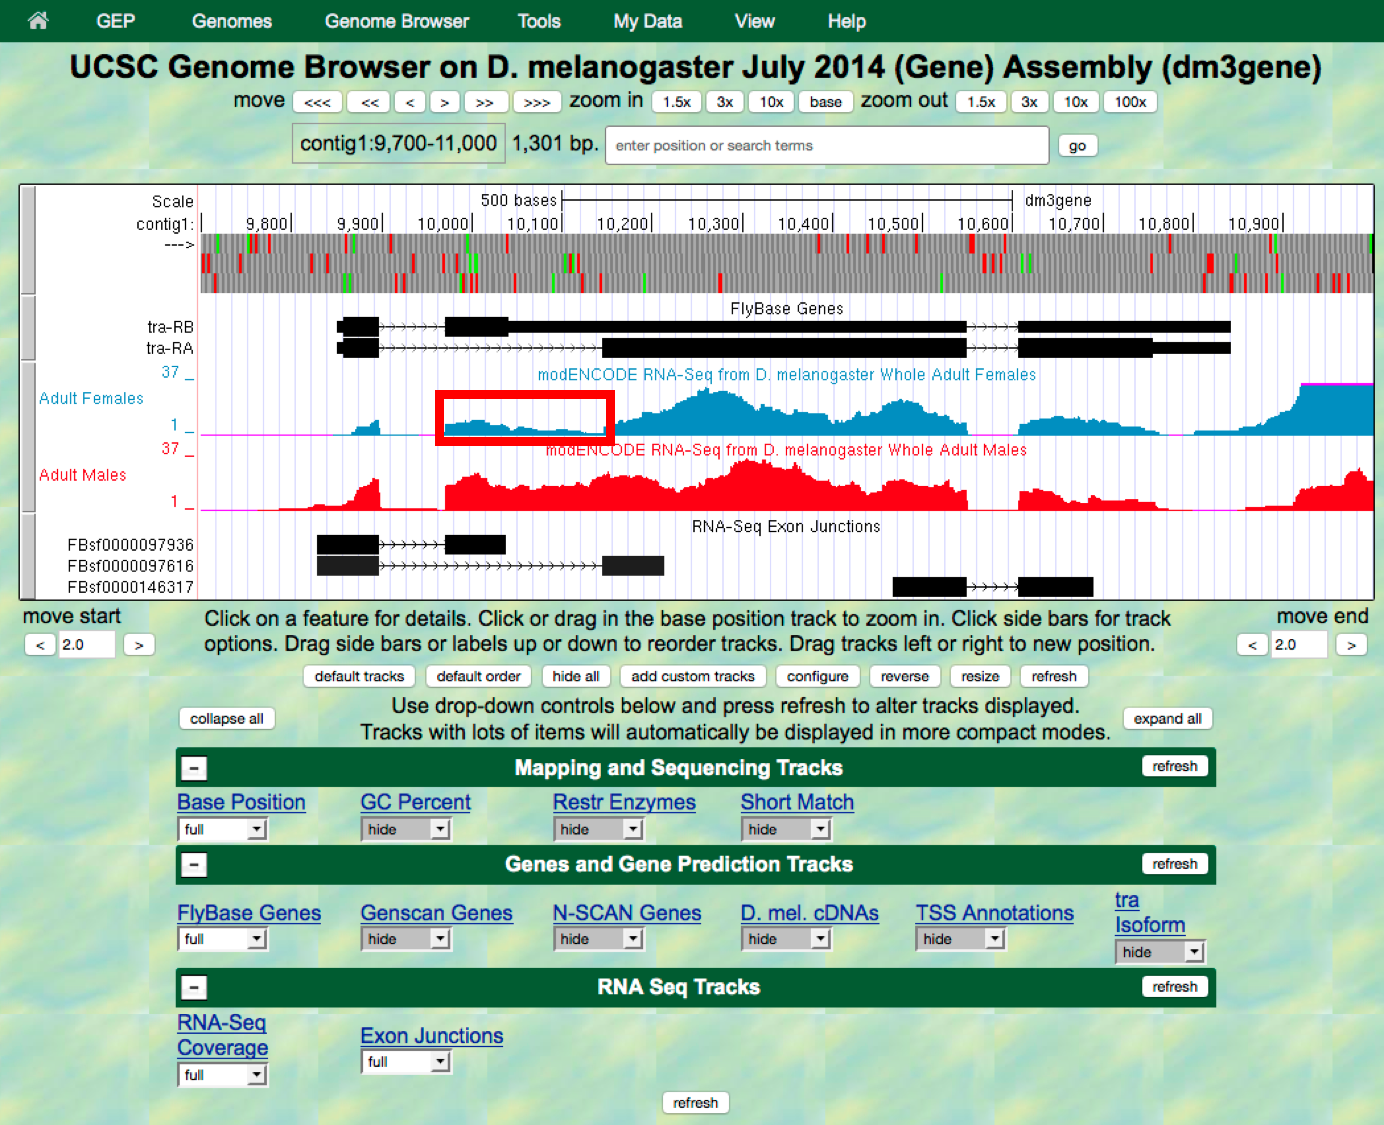The width and height of the screenshot is (1384, 1125).
Task: Click the position search input field
Action: pos(827,145)
